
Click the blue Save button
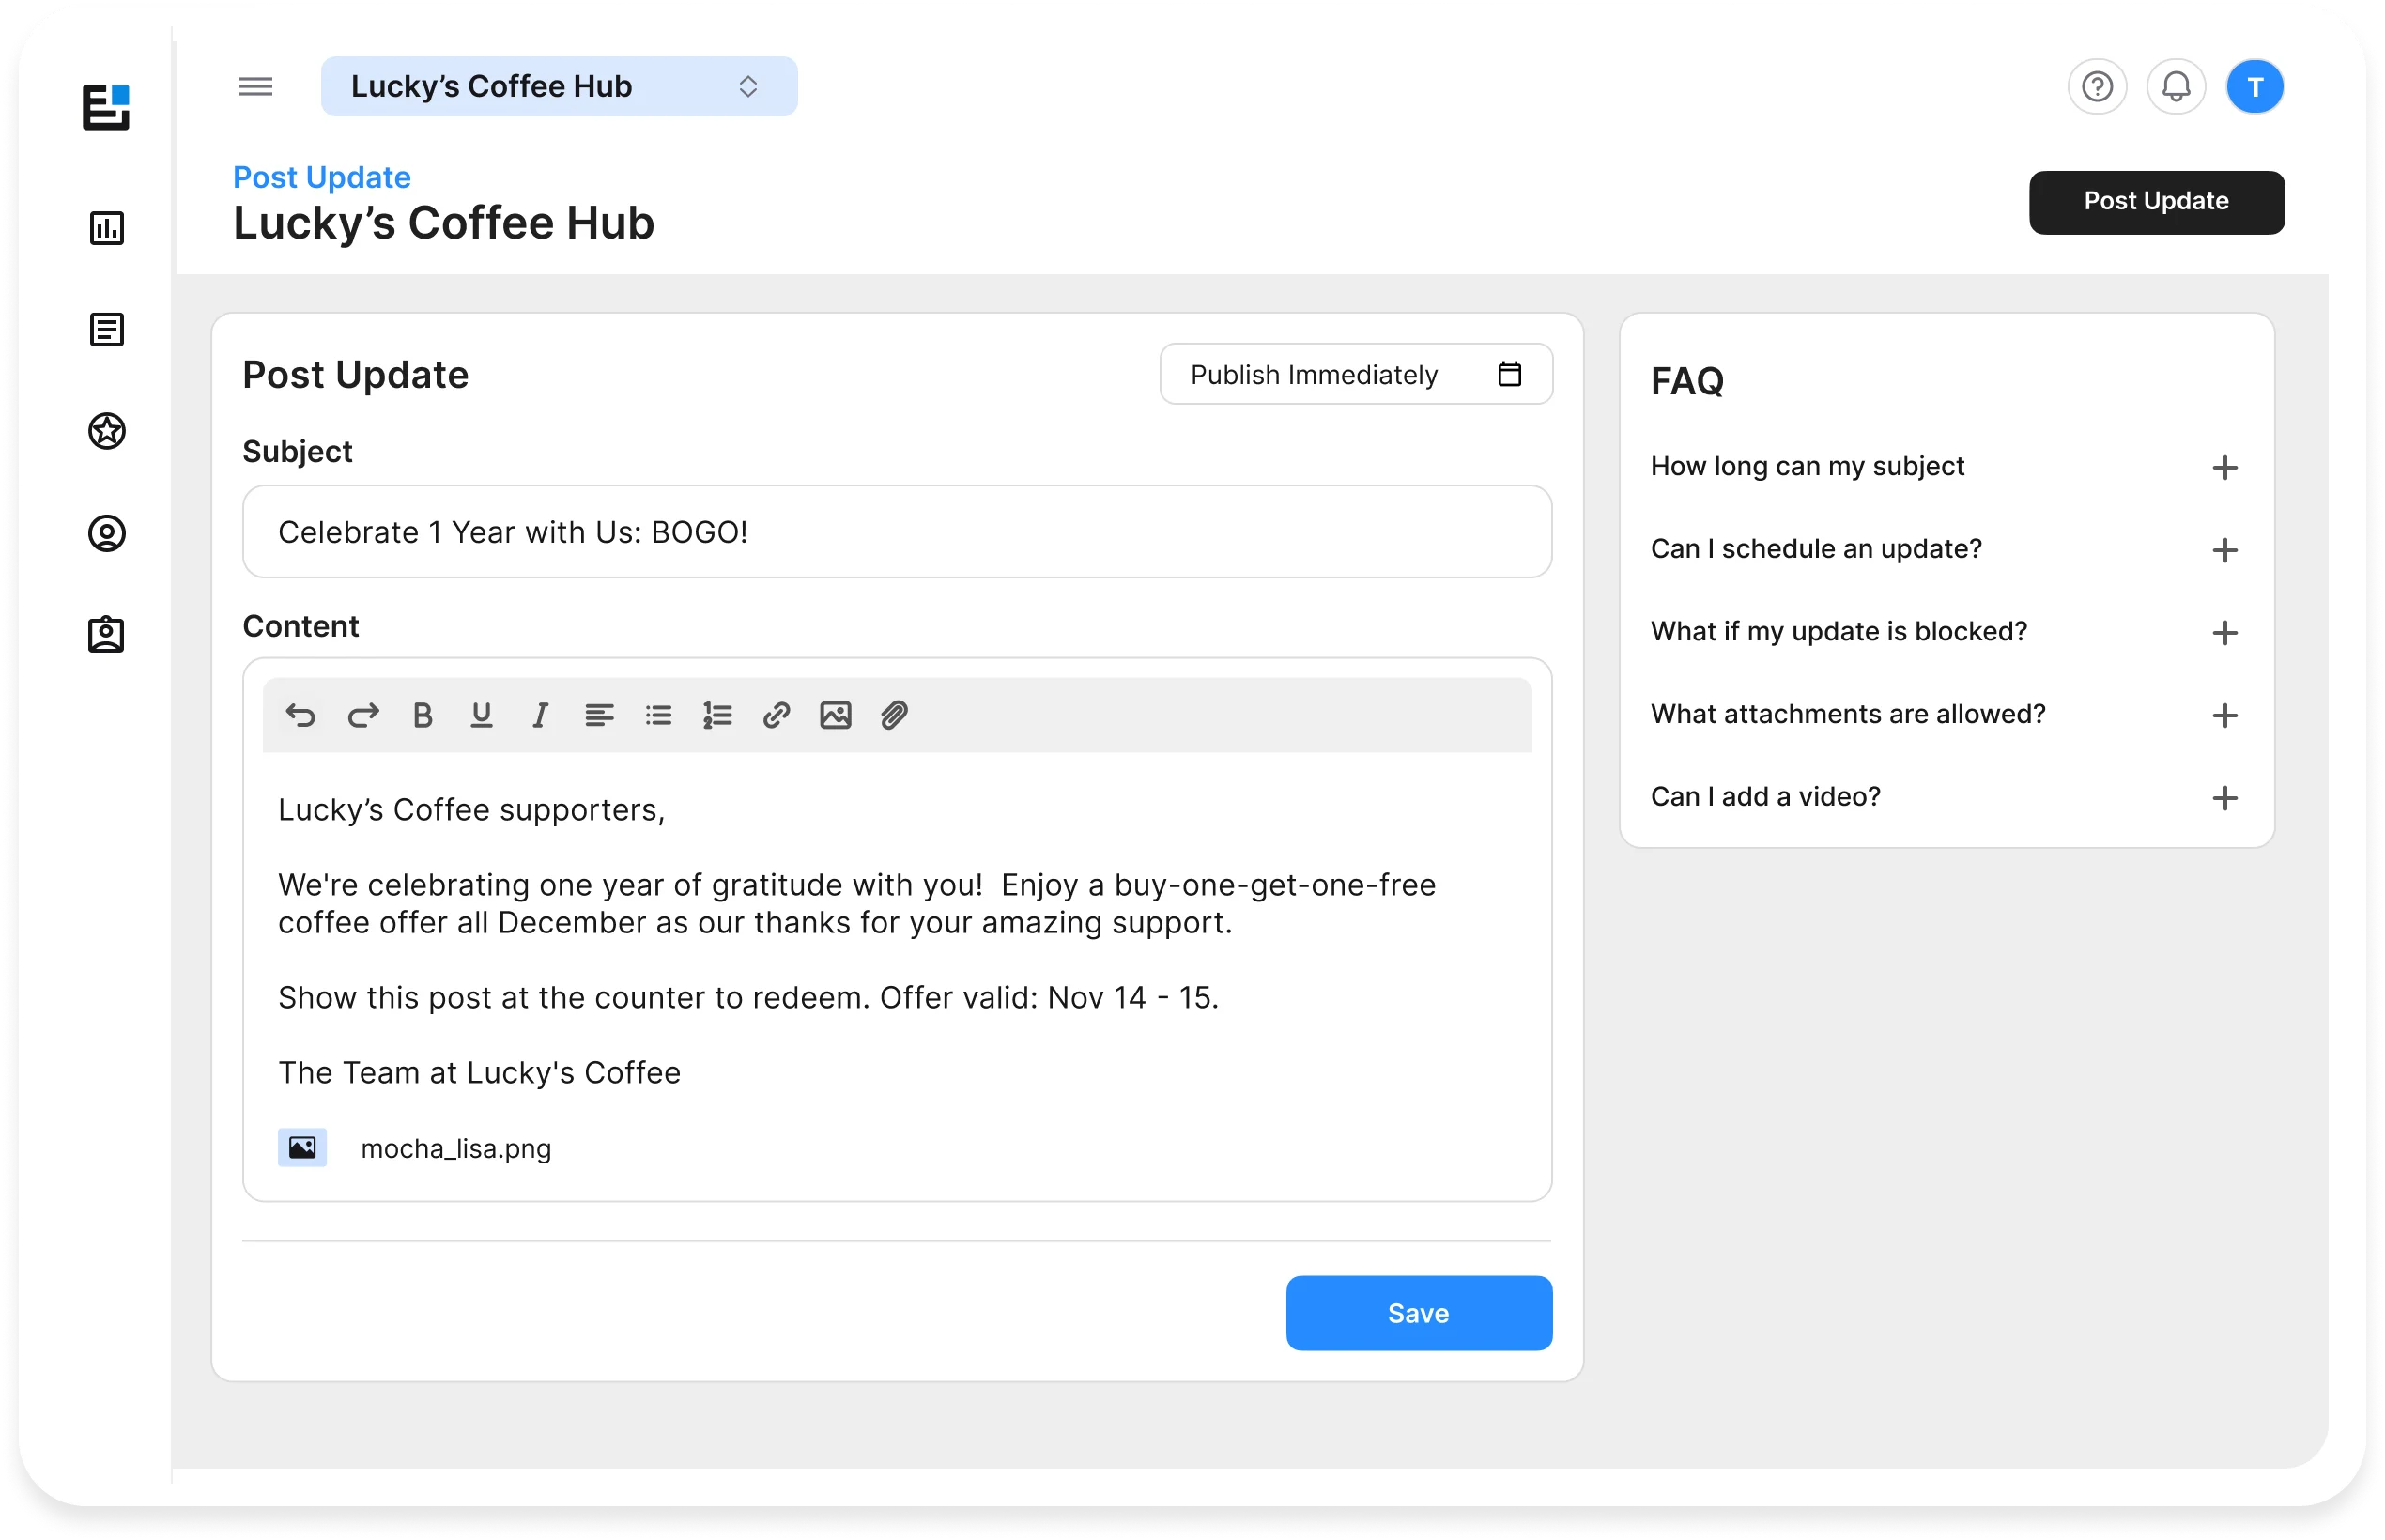click(x=1418, y=1312)
